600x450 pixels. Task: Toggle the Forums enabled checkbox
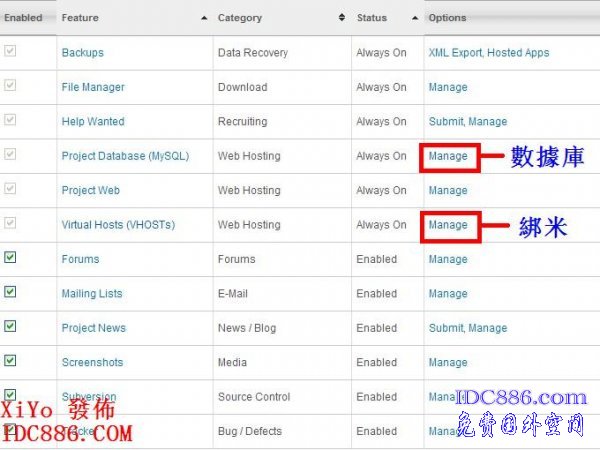point(10,258)
